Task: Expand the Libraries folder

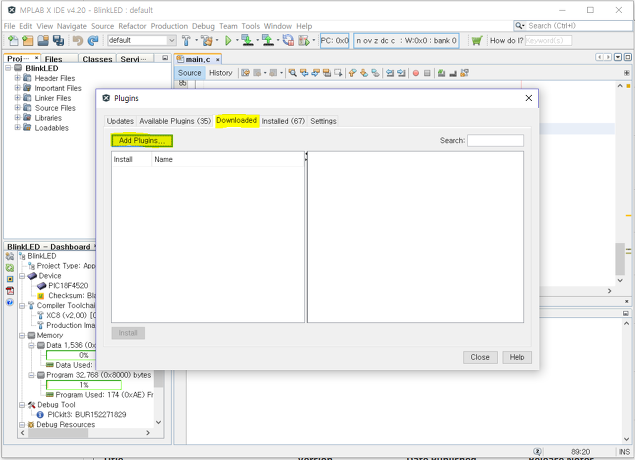Action: (x=17, y=117)
